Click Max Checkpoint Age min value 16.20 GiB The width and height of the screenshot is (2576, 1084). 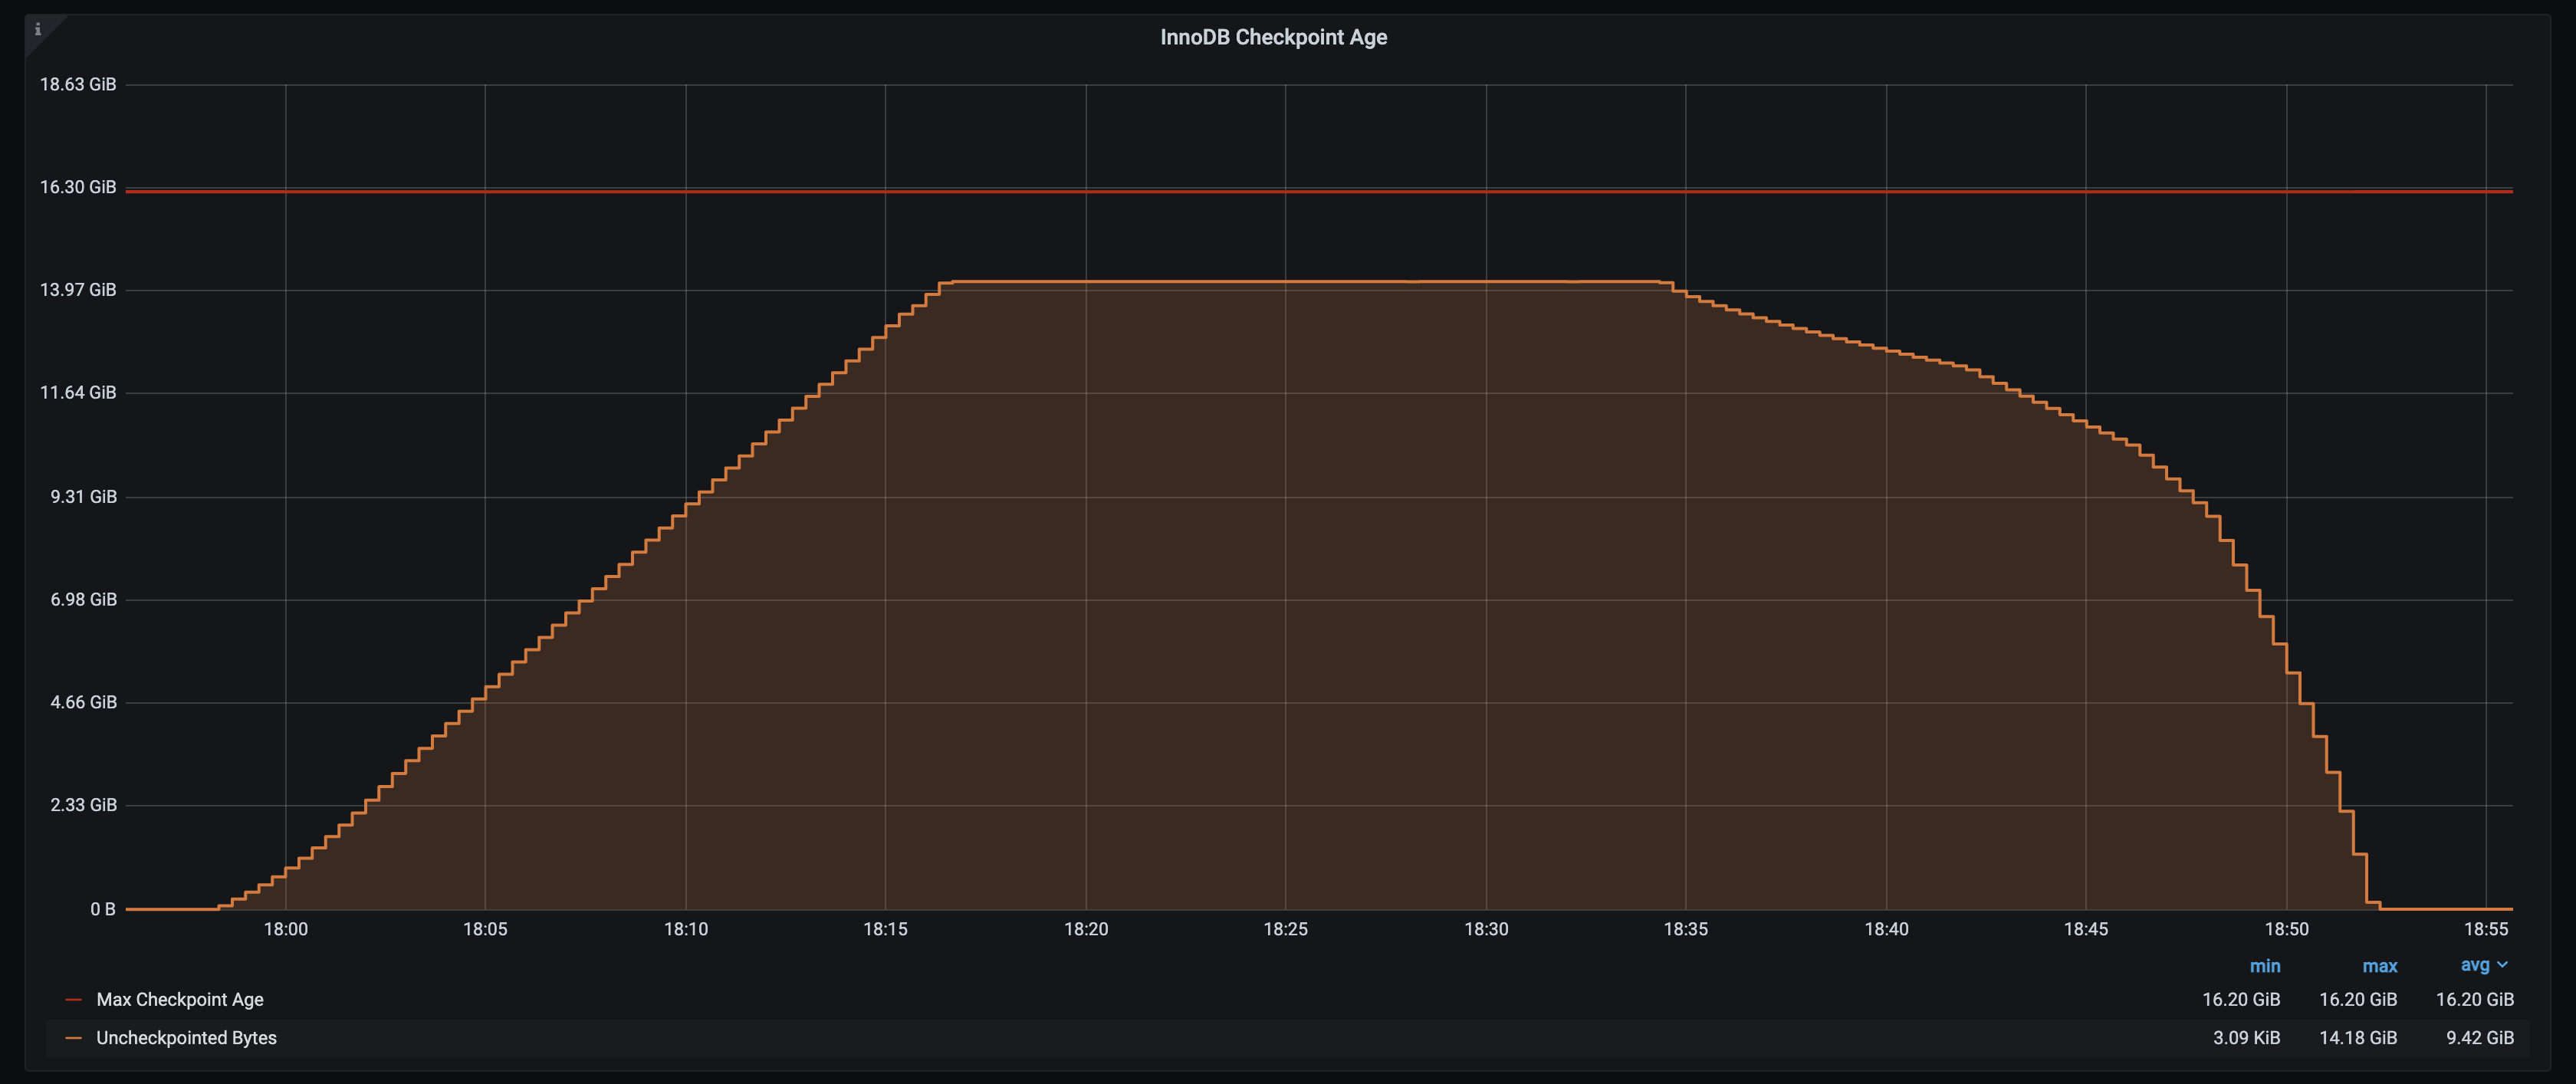(2241, 999)
